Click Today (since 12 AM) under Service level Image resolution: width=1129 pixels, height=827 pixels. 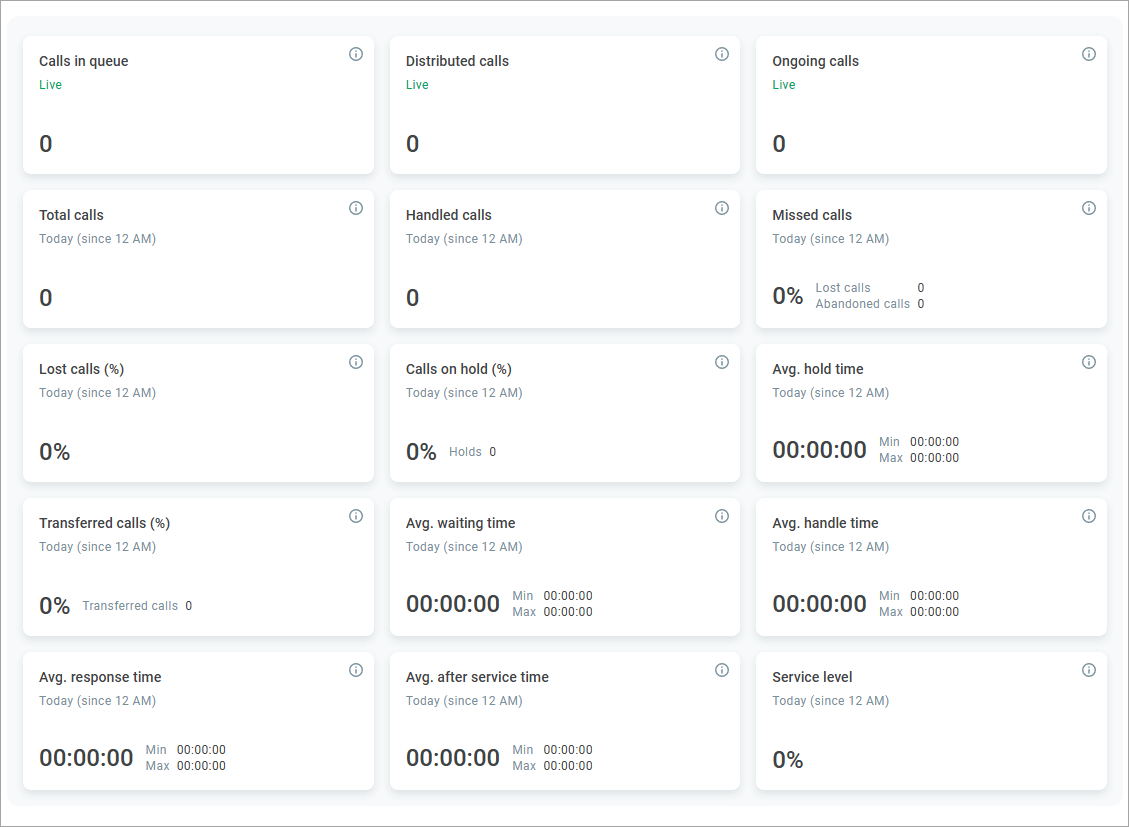830,701
